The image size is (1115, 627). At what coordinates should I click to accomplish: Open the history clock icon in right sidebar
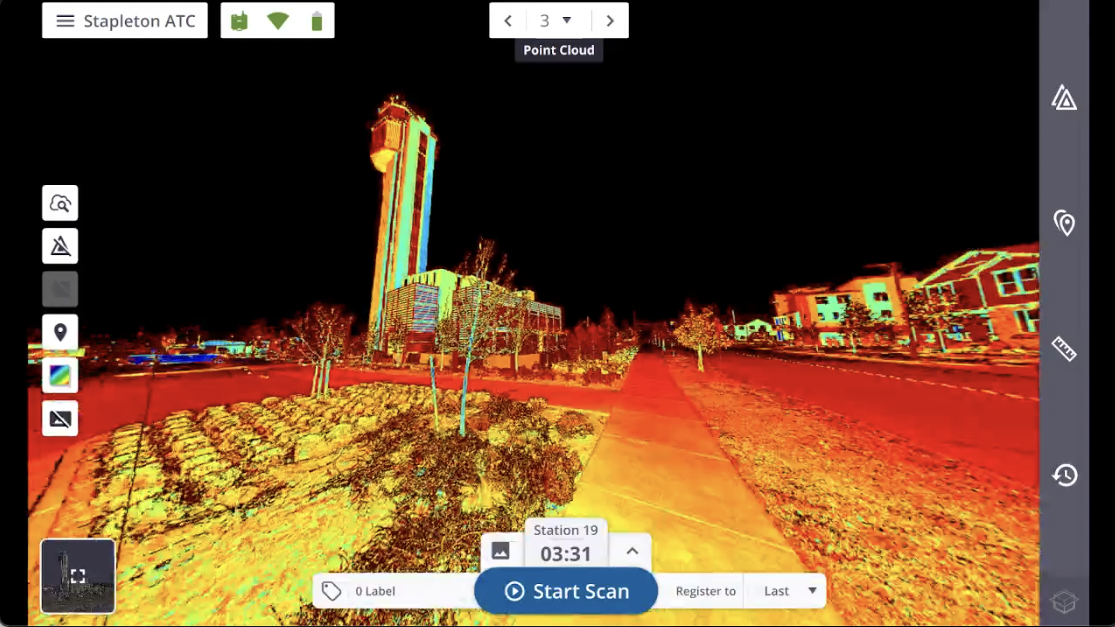click(1064, 475)
